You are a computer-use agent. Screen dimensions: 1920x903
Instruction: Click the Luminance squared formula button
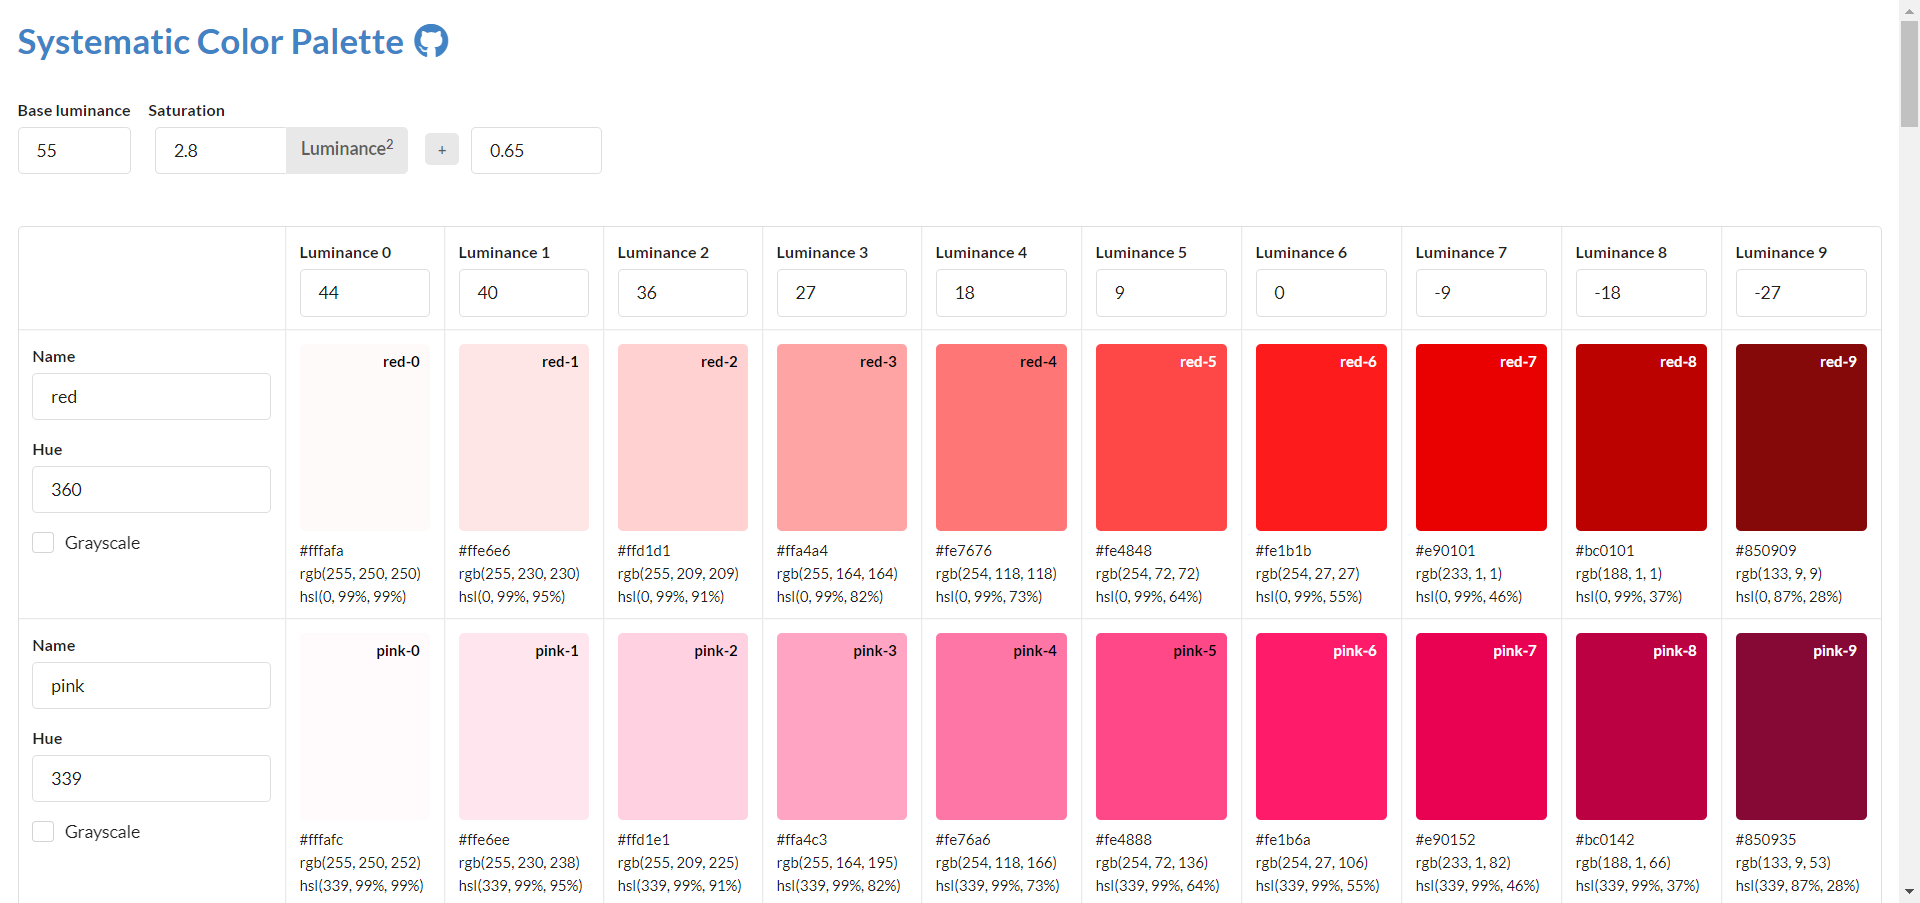(346, 150)
